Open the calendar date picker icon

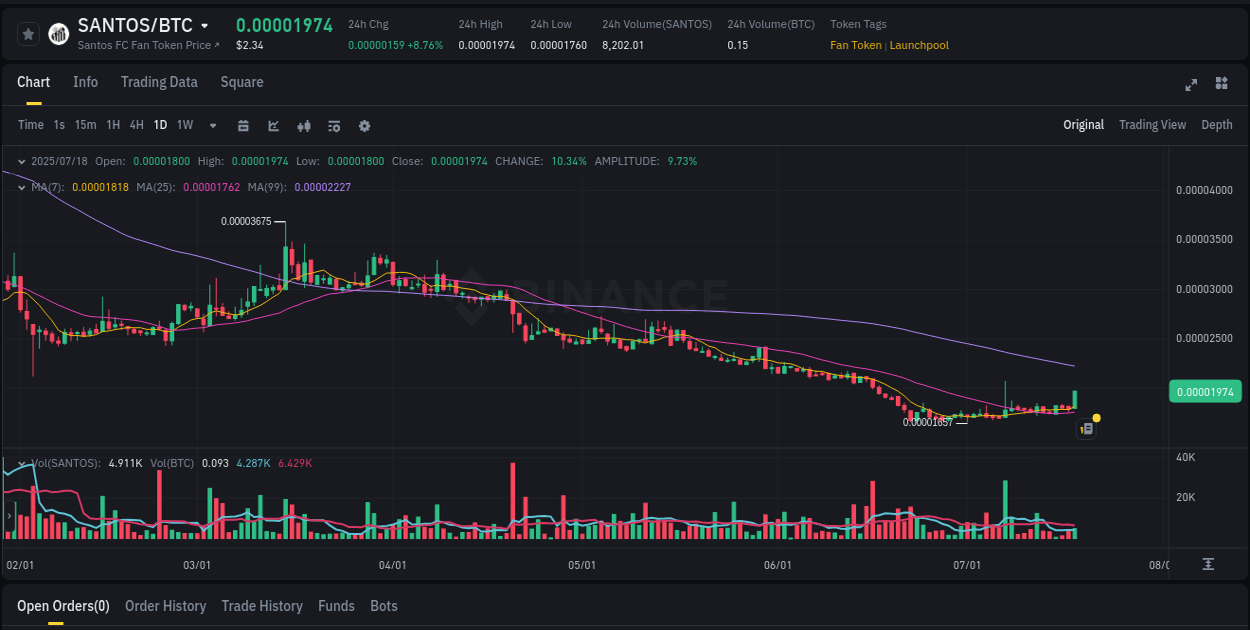243,126
